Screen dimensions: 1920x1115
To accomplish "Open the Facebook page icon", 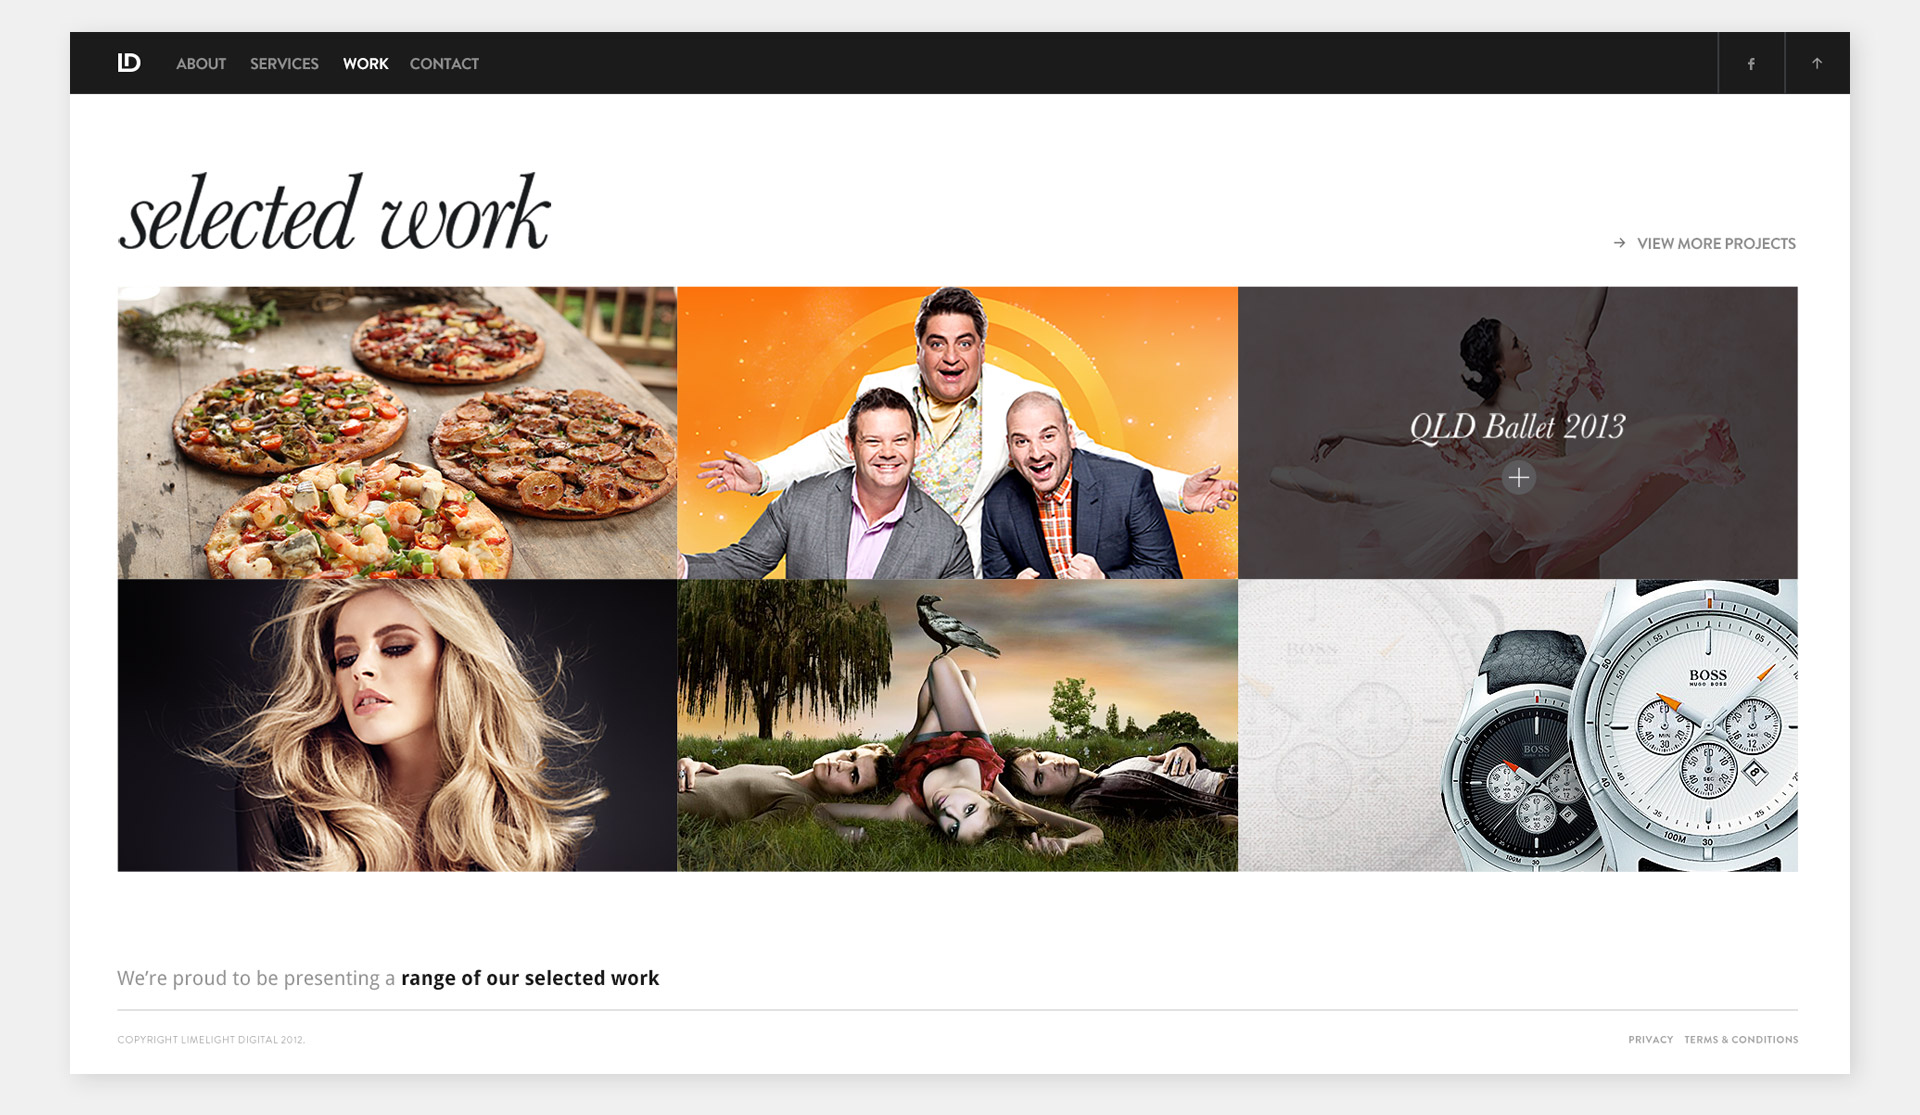I will (x=1751, y=64).
